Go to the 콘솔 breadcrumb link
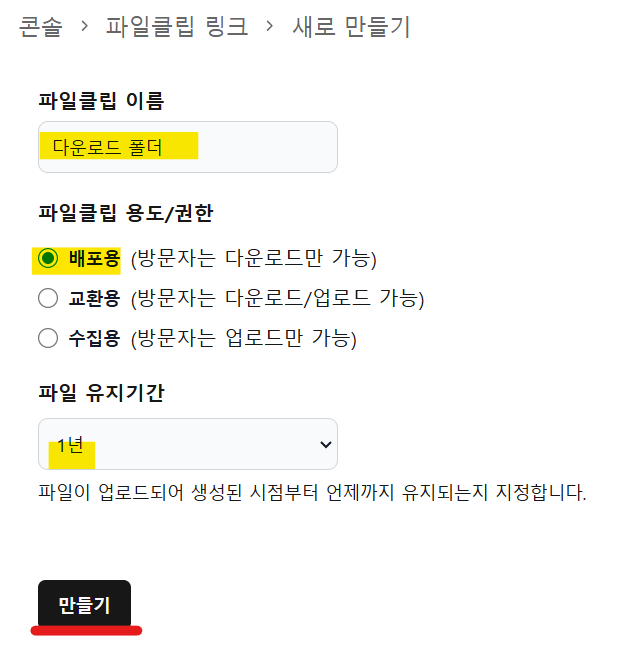636x655 pixels. [x=40, y=27]
